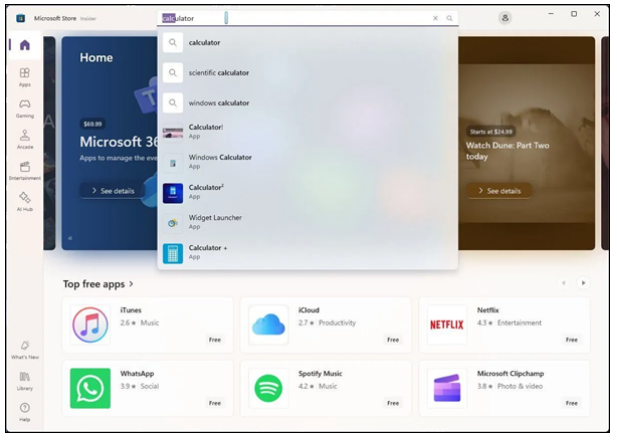Viewport: 617px width, 441px height.
Task: Click the Spotify Music title text
Action: (320, 374)
